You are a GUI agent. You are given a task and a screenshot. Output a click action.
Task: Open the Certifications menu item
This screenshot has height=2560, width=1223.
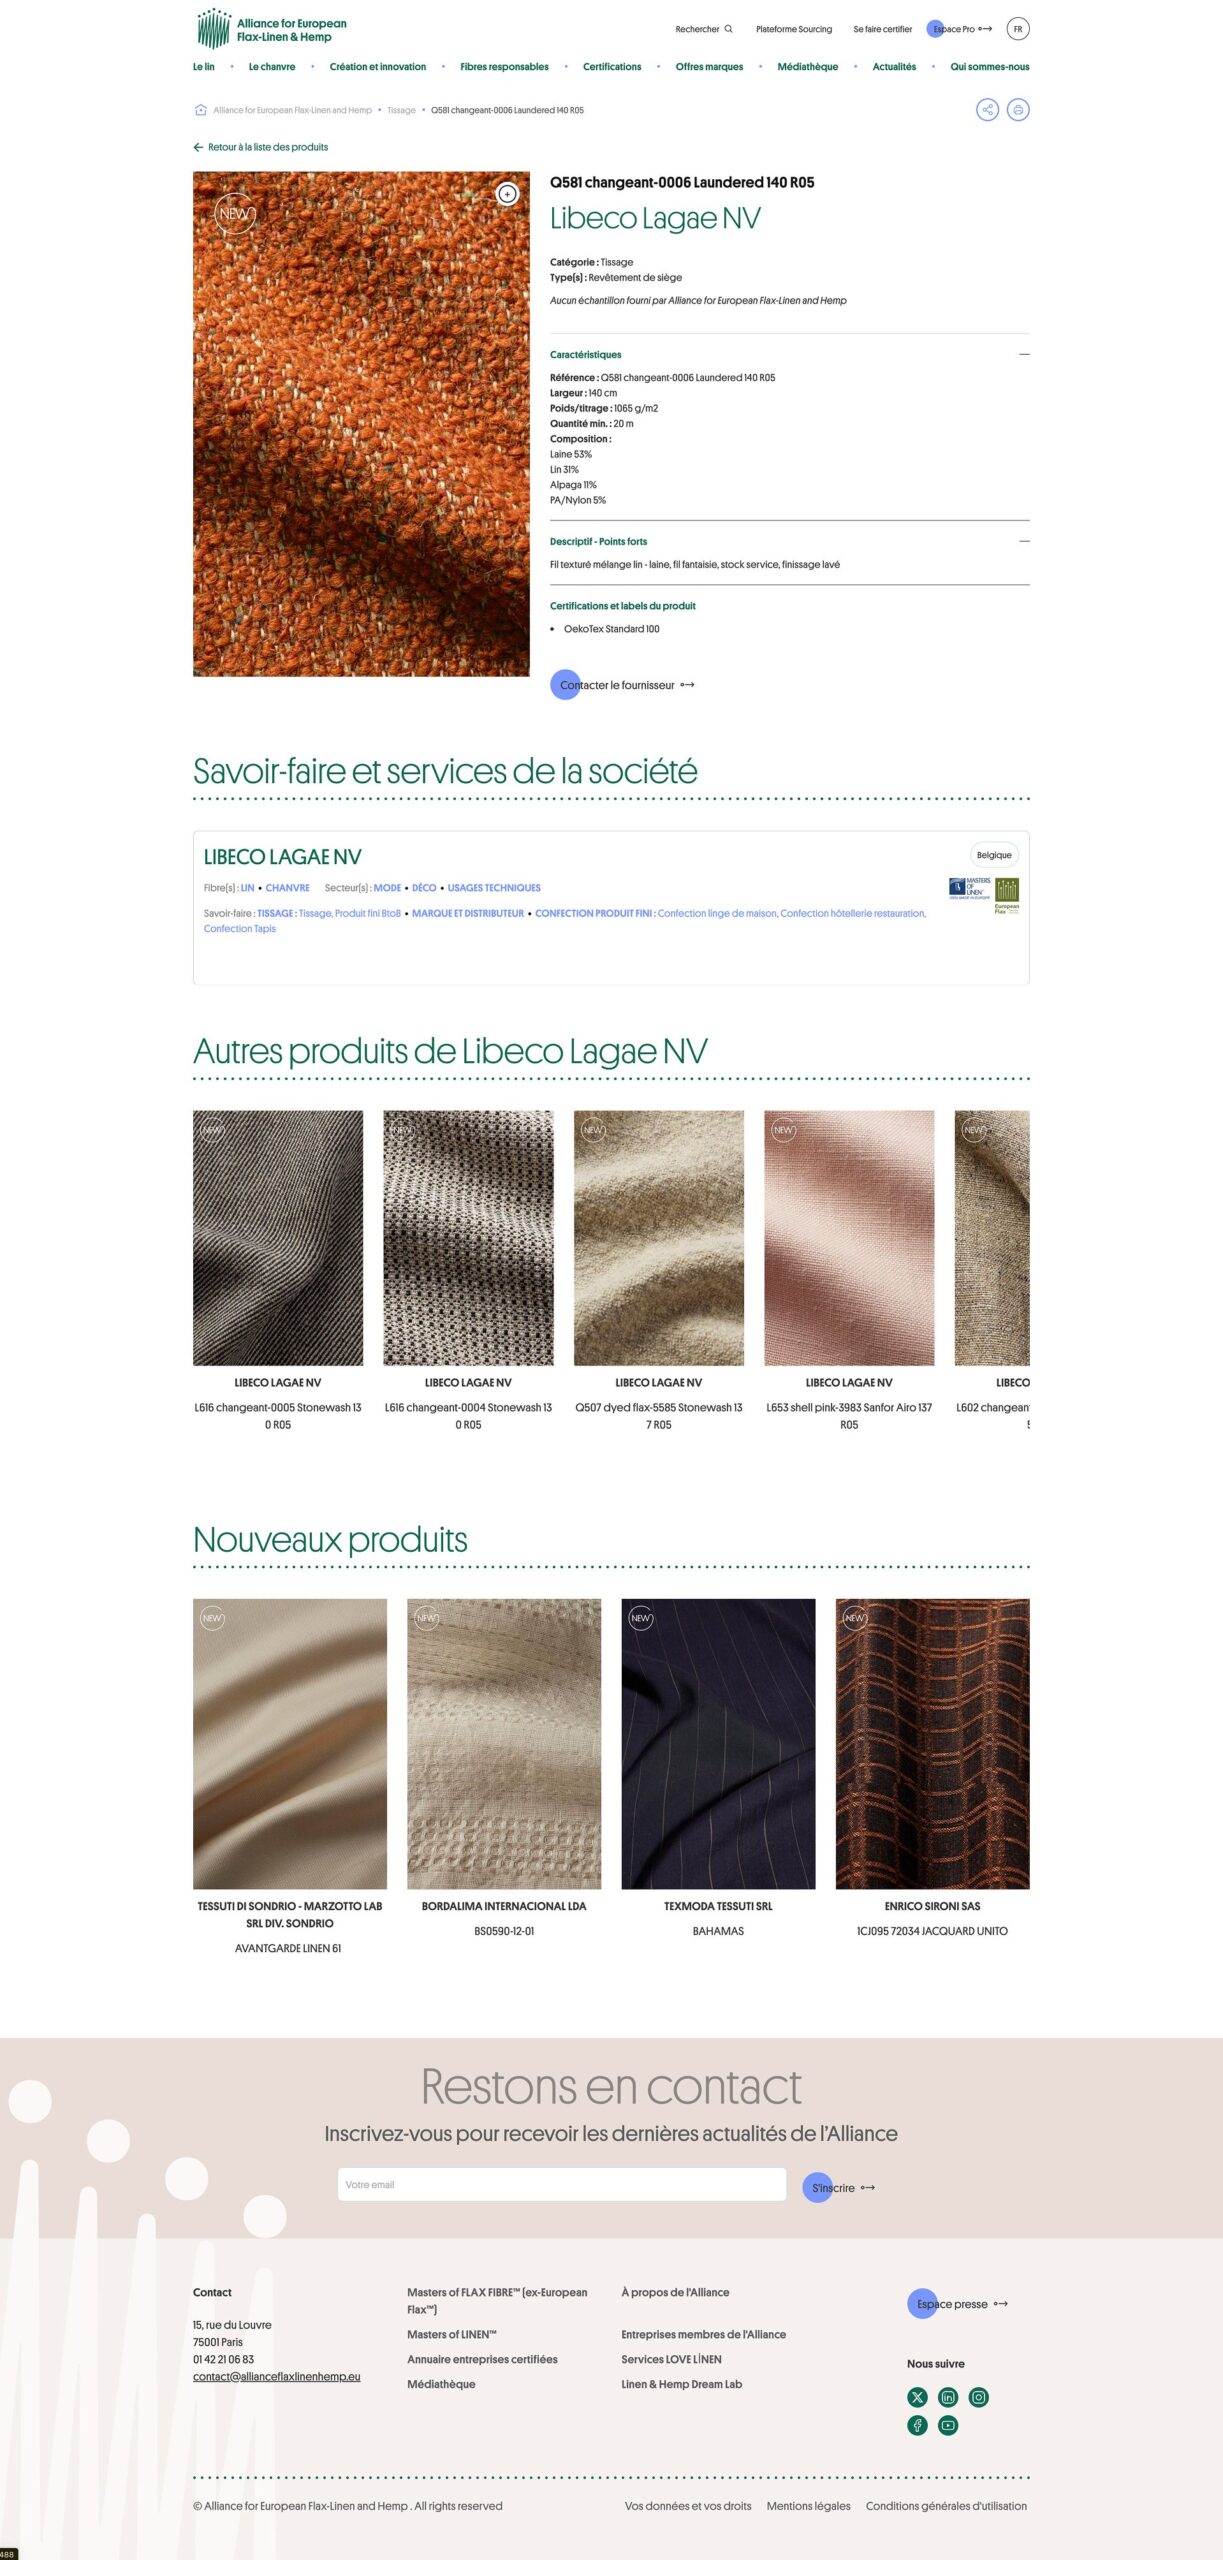pyautogui.click(x=612, y=67)
